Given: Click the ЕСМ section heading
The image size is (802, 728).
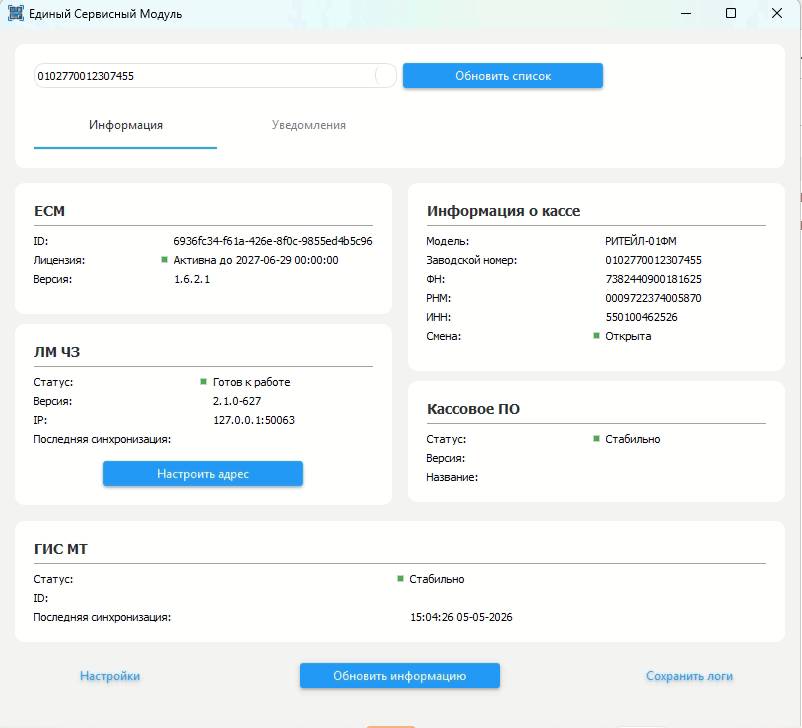Looking at the screenshot, I should tap(50, 211).
